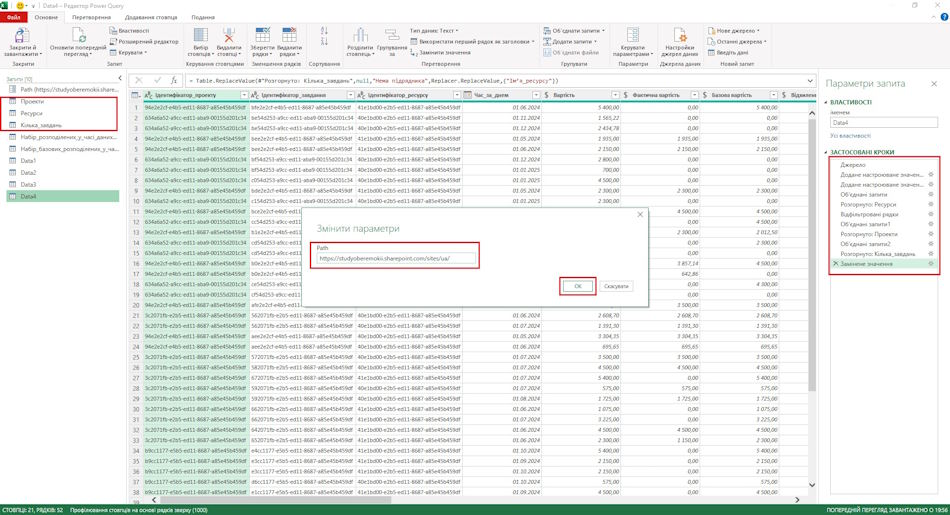This screenshot has width=950, height=515.
Task: Sort ascending using the A-Z icon
Action: coord(324,31)
